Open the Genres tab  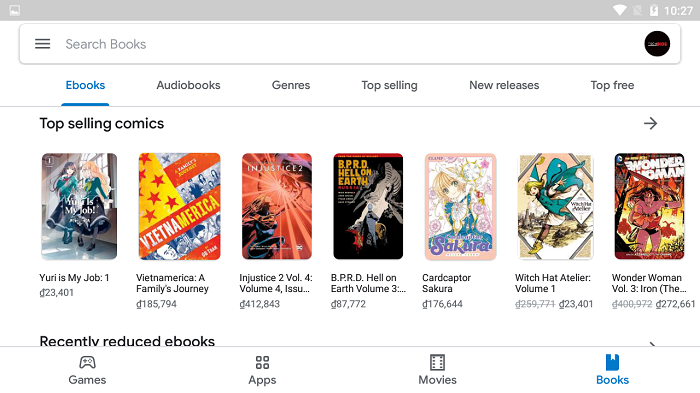[x=291, y=85]
